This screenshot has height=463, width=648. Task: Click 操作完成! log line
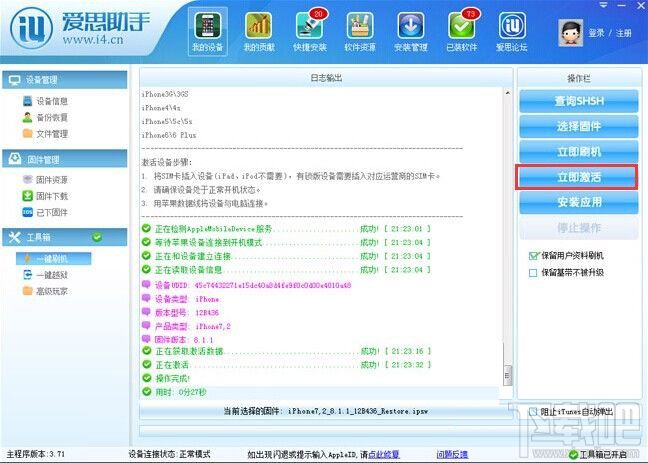(x=166, y=378)
